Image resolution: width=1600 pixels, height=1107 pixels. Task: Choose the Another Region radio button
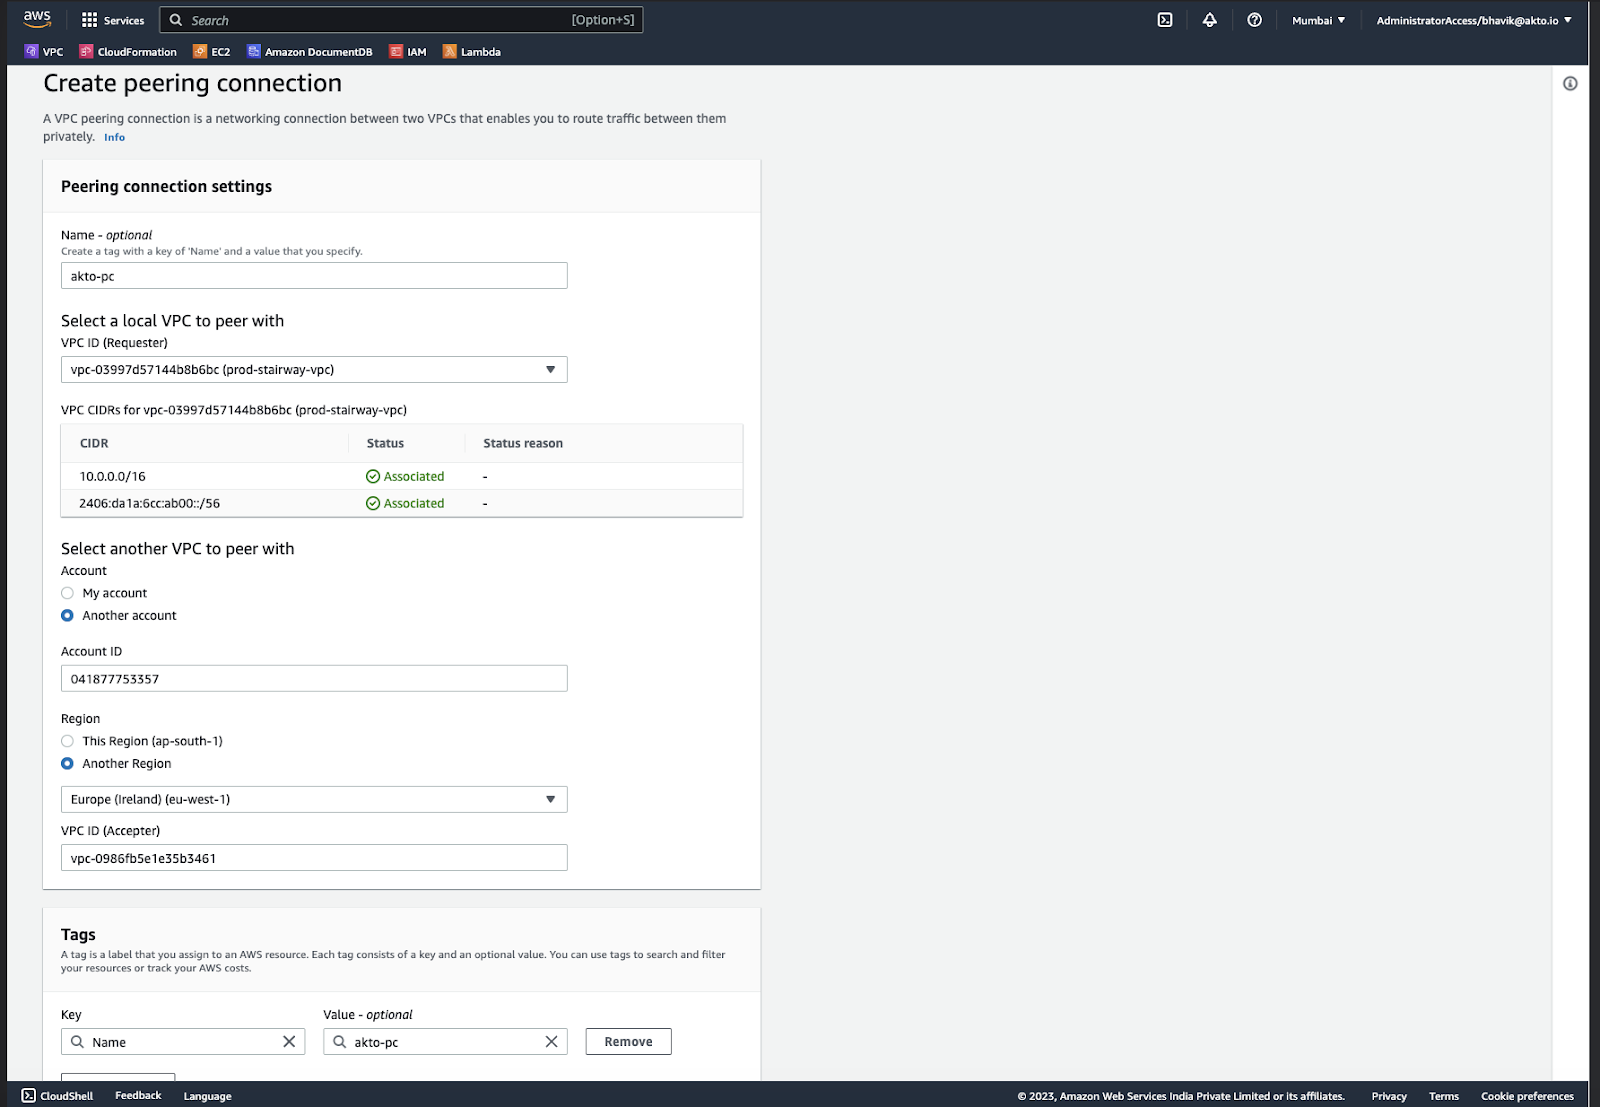pos(68,764)
